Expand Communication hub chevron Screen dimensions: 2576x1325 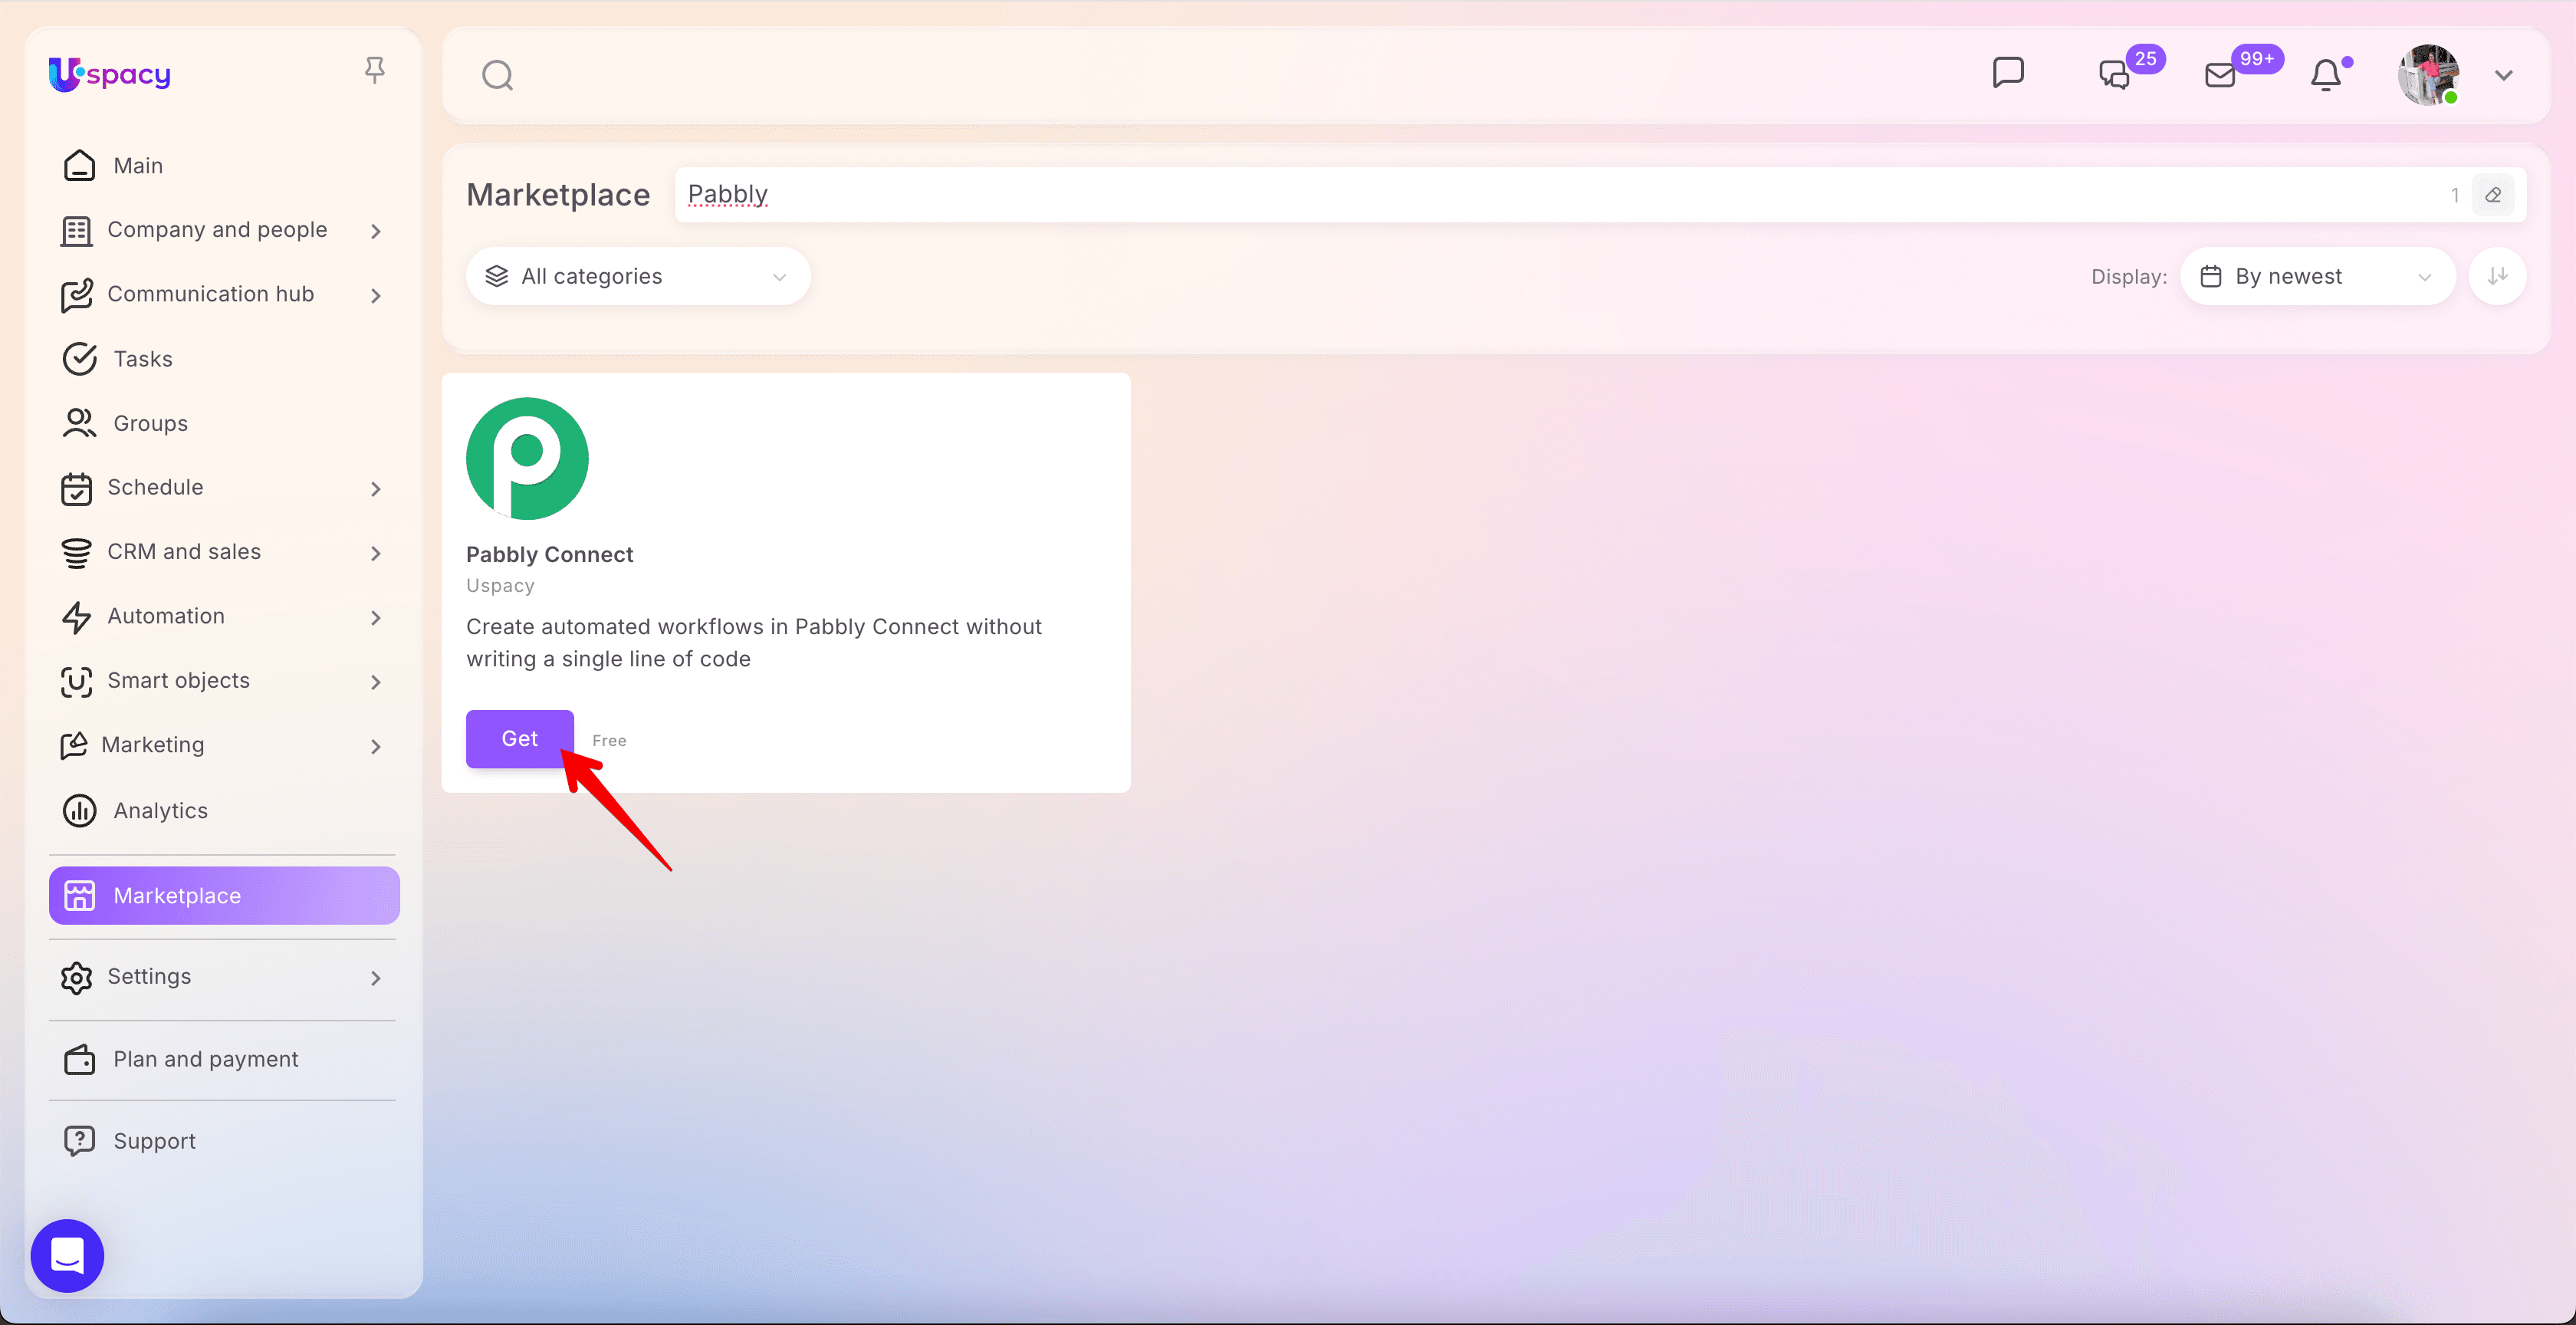376,295
